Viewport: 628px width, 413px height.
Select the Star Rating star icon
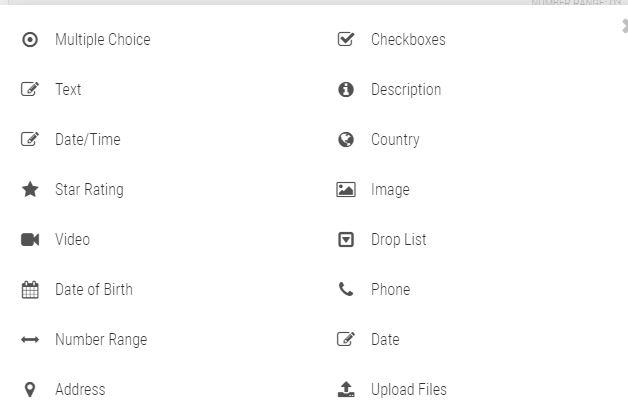click(x=30, y=190)
